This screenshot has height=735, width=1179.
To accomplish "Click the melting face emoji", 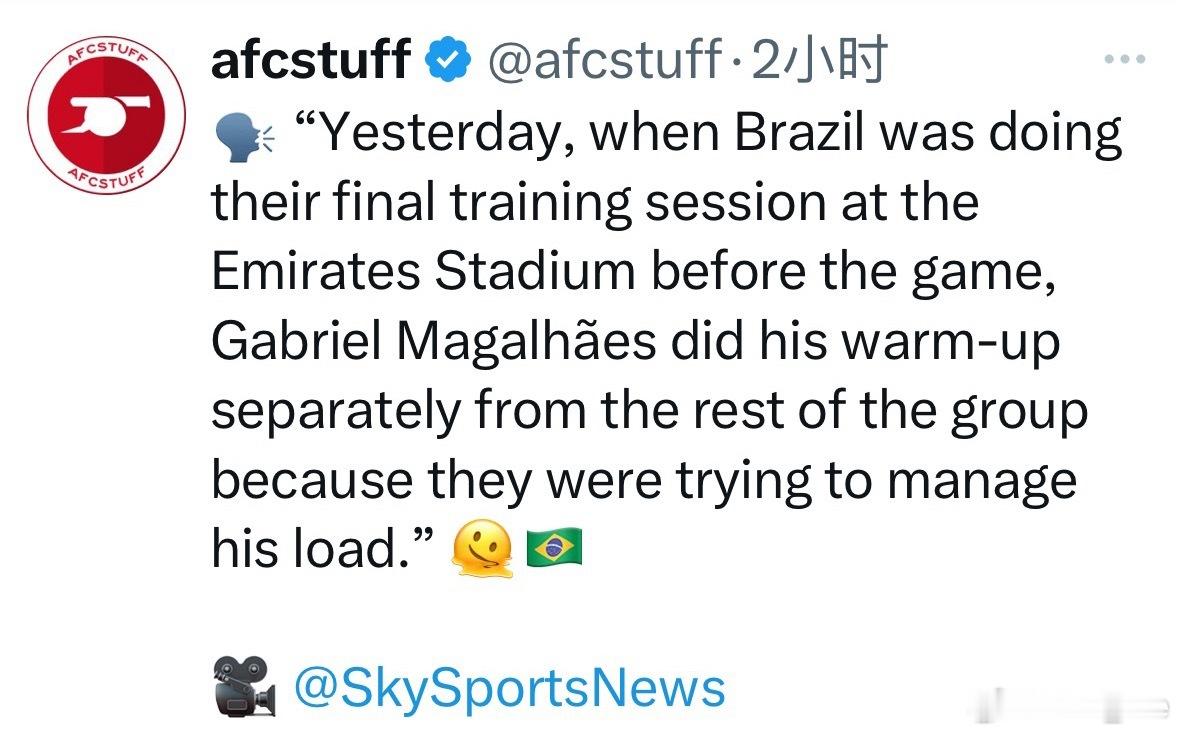I will (483, 550).
